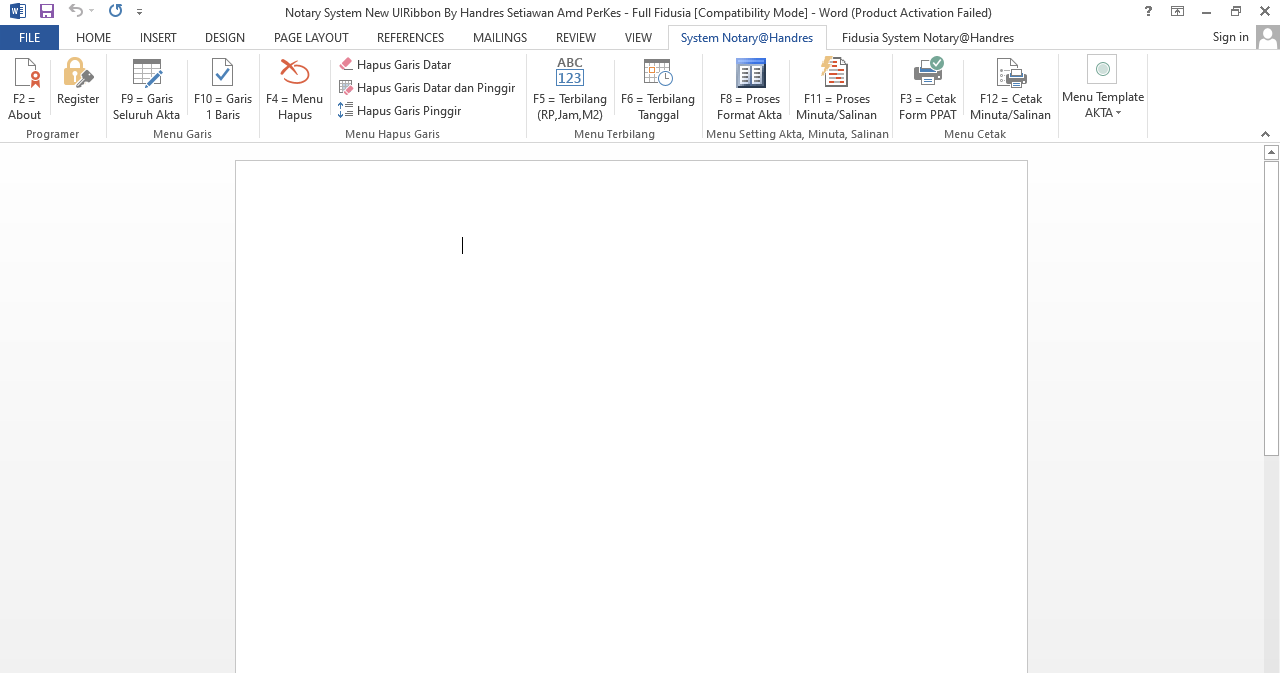This screenshot has width=1280, height=673.
Task: Choose Hapus Garis Datar dan Pinggir
Action: click(427, 88)
